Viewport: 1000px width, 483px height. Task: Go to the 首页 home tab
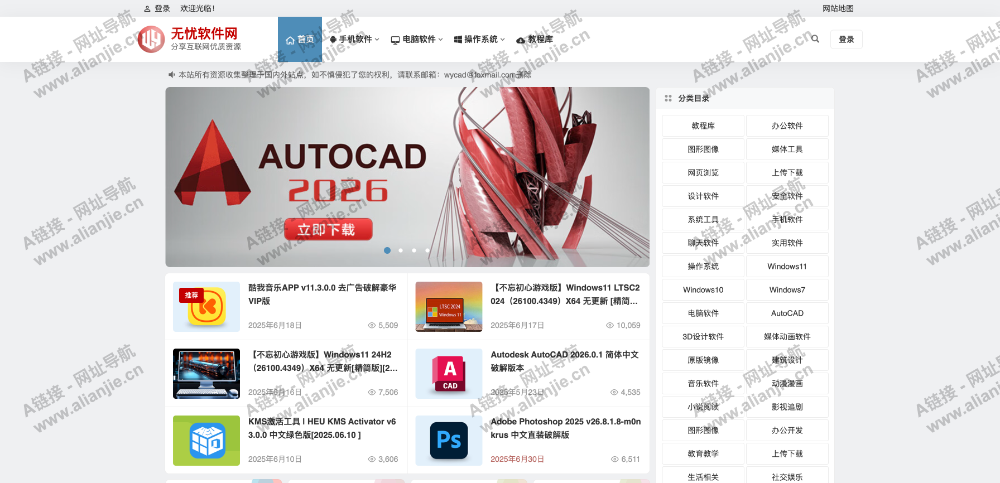pyautogui.click(x=300, y=39)
